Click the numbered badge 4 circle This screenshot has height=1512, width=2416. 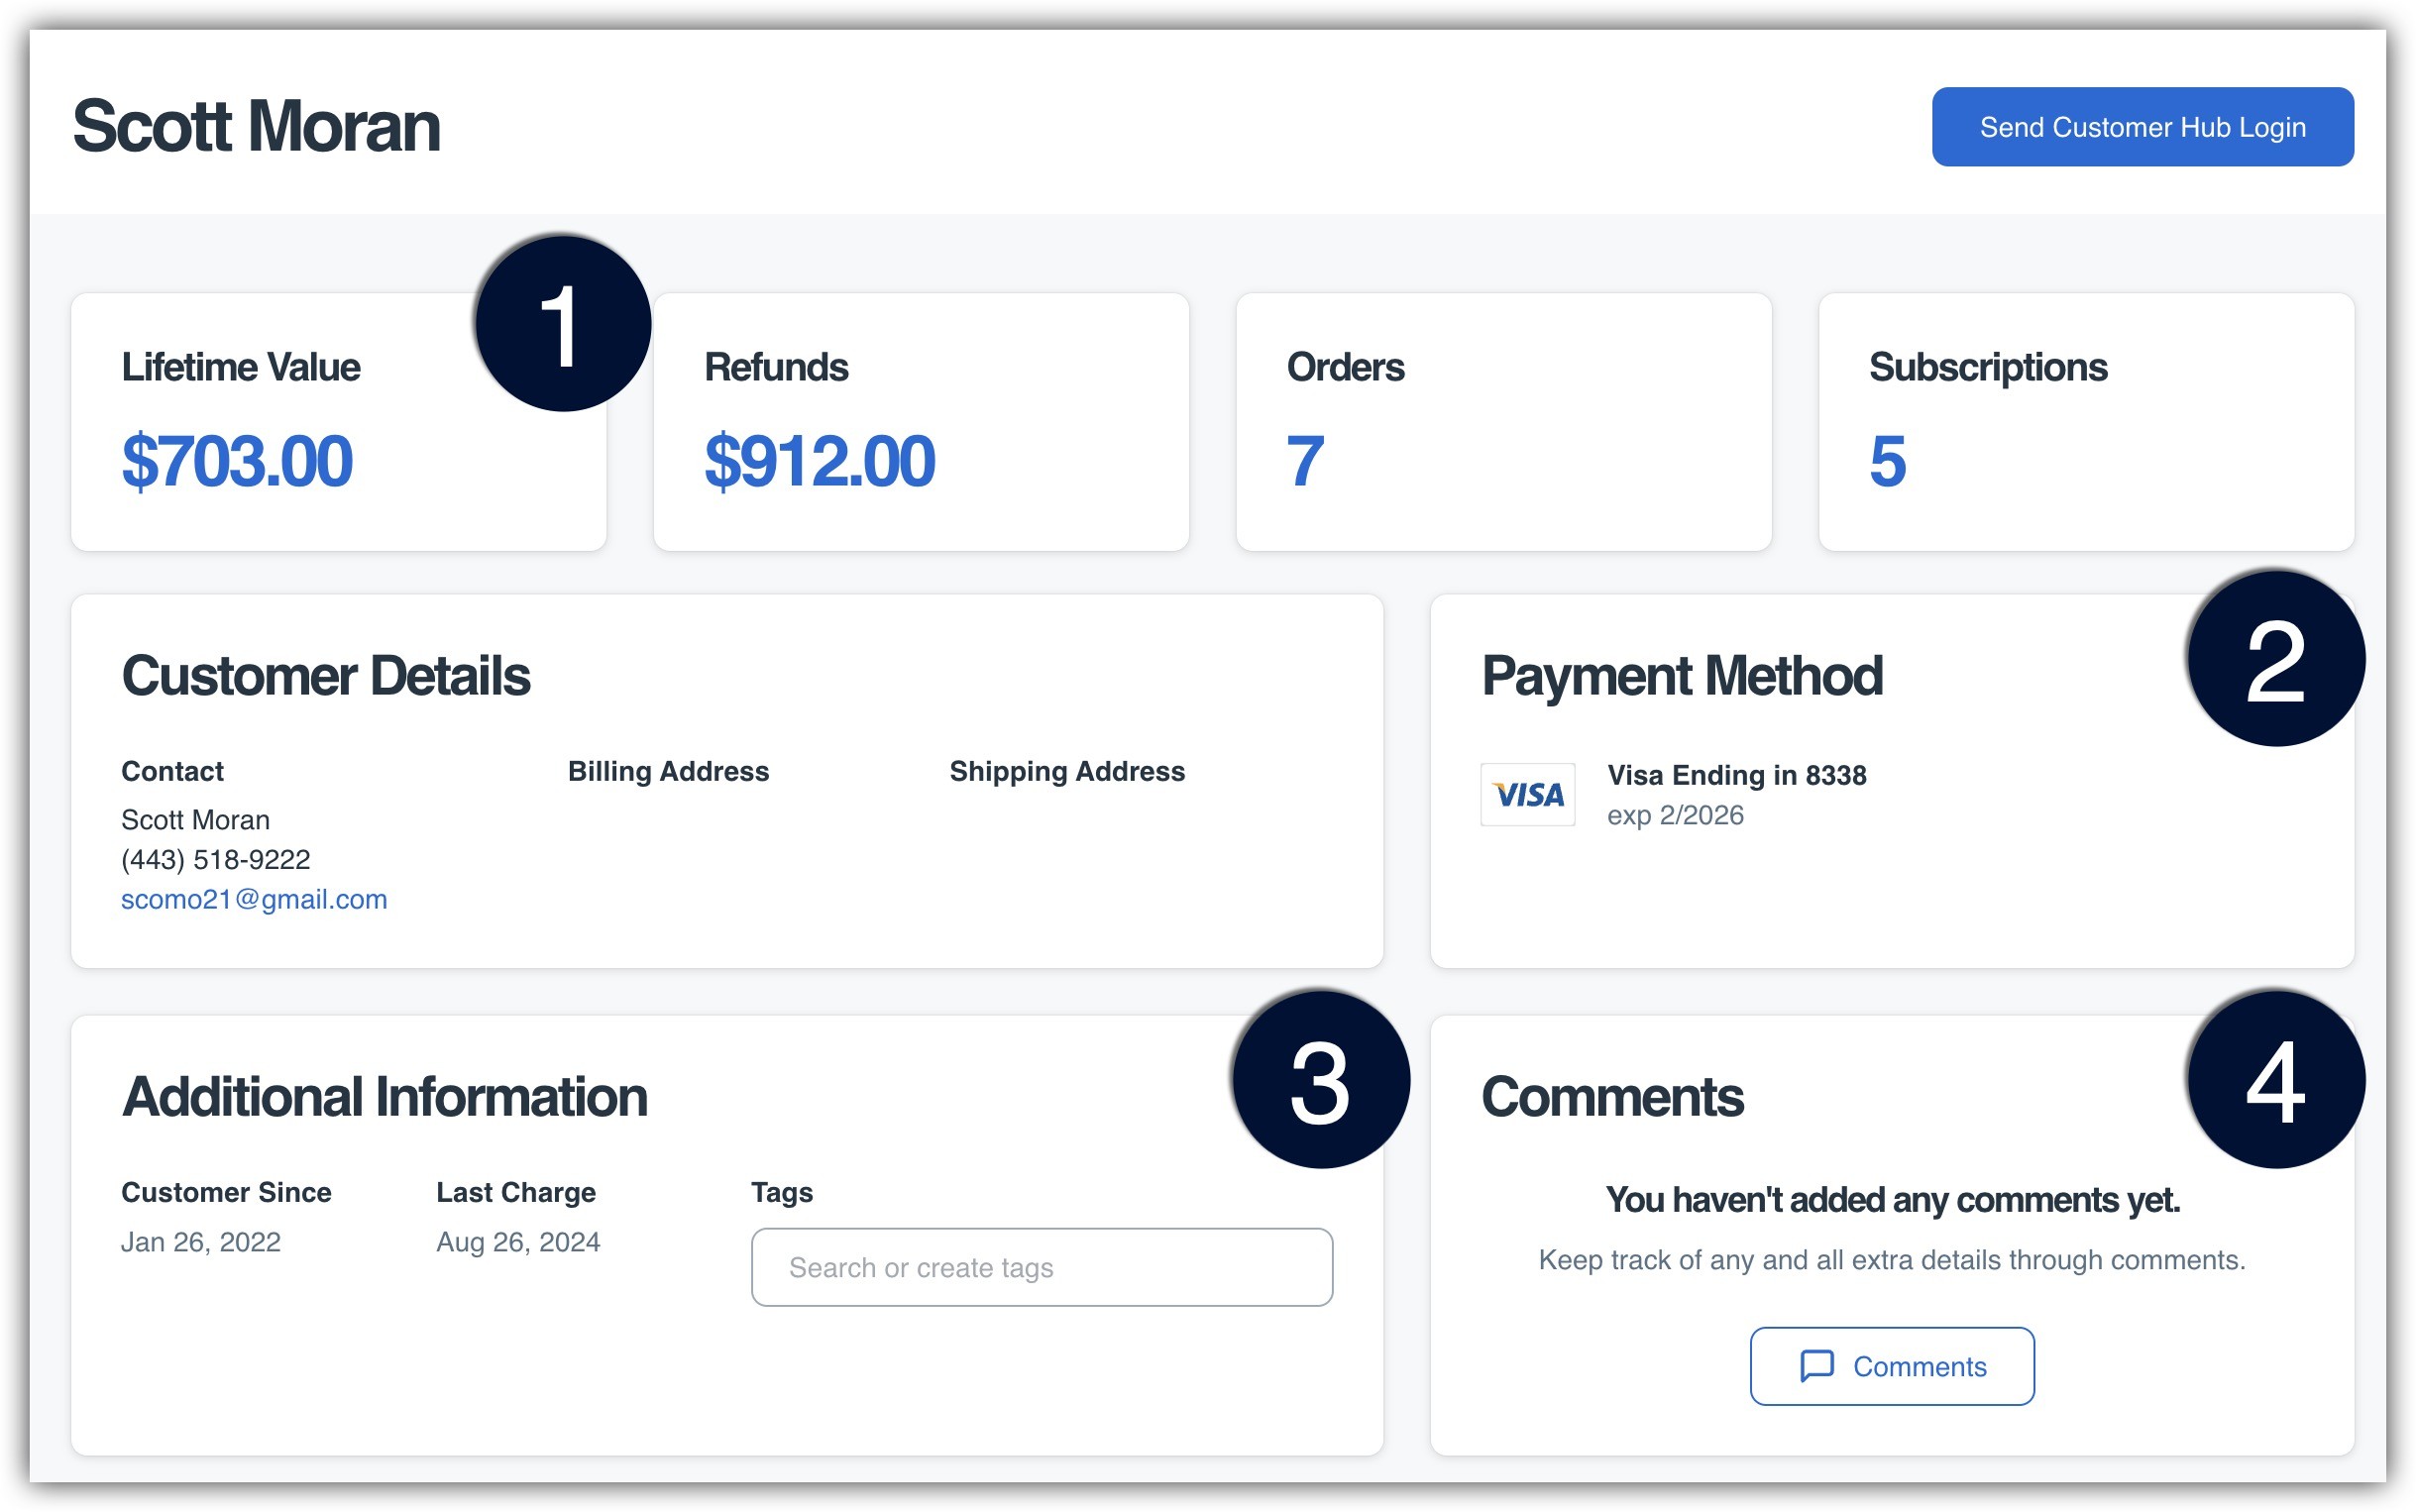(x=2275, y=1080)
